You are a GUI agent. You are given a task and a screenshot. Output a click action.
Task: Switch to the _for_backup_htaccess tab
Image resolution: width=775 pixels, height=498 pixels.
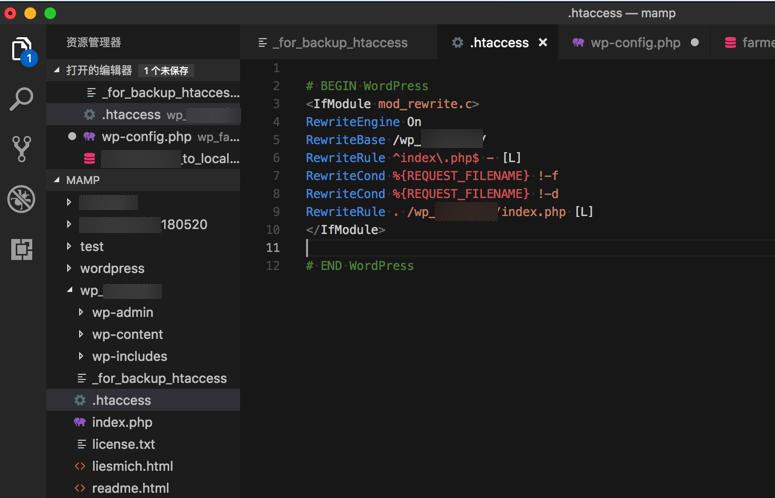[333, 43]
